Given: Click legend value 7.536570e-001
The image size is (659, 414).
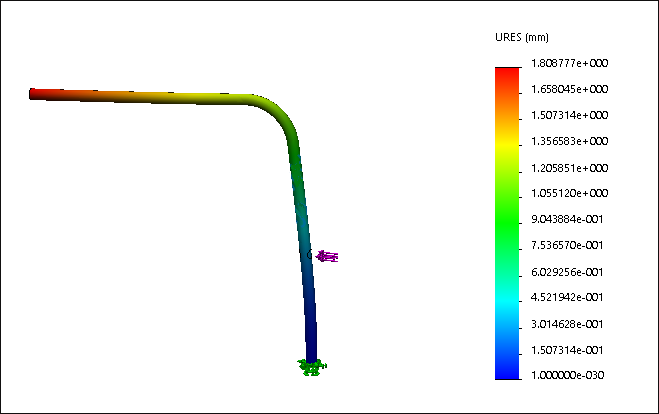Looking at the screenshot, I should (x=567, y=245).
